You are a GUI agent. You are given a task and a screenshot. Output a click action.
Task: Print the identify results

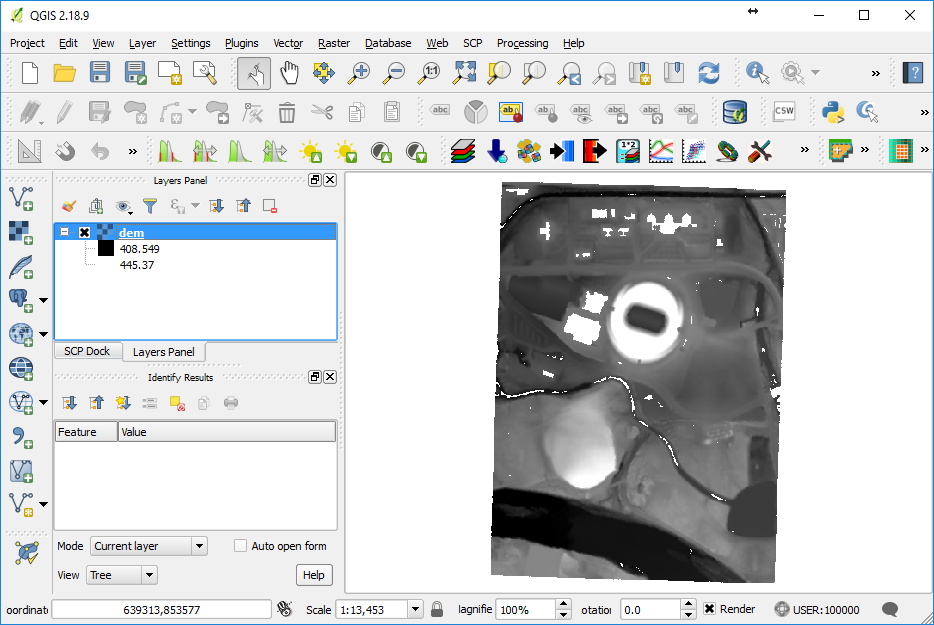click(x=229, y=403)
